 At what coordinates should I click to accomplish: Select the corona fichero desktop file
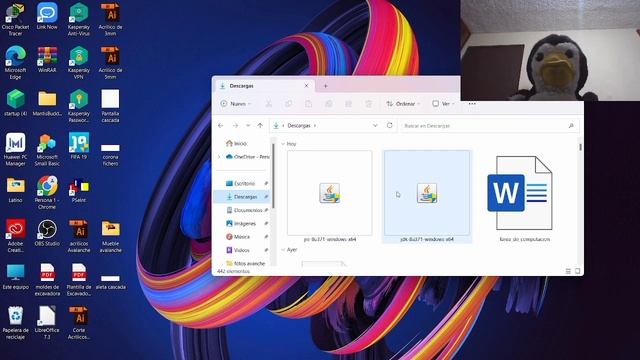(x=111, y=154)
